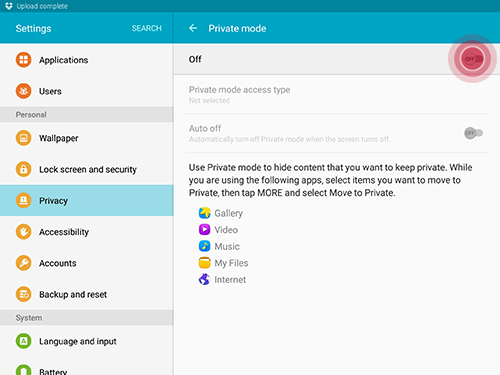Tap the Lock screen padlock icon

click(23, 169)
